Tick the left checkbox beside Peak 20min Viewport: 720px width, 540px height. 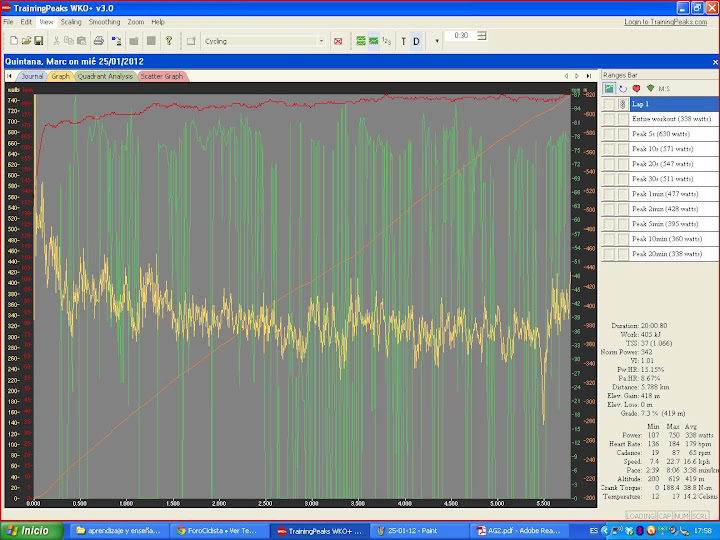tap(609, 254)
